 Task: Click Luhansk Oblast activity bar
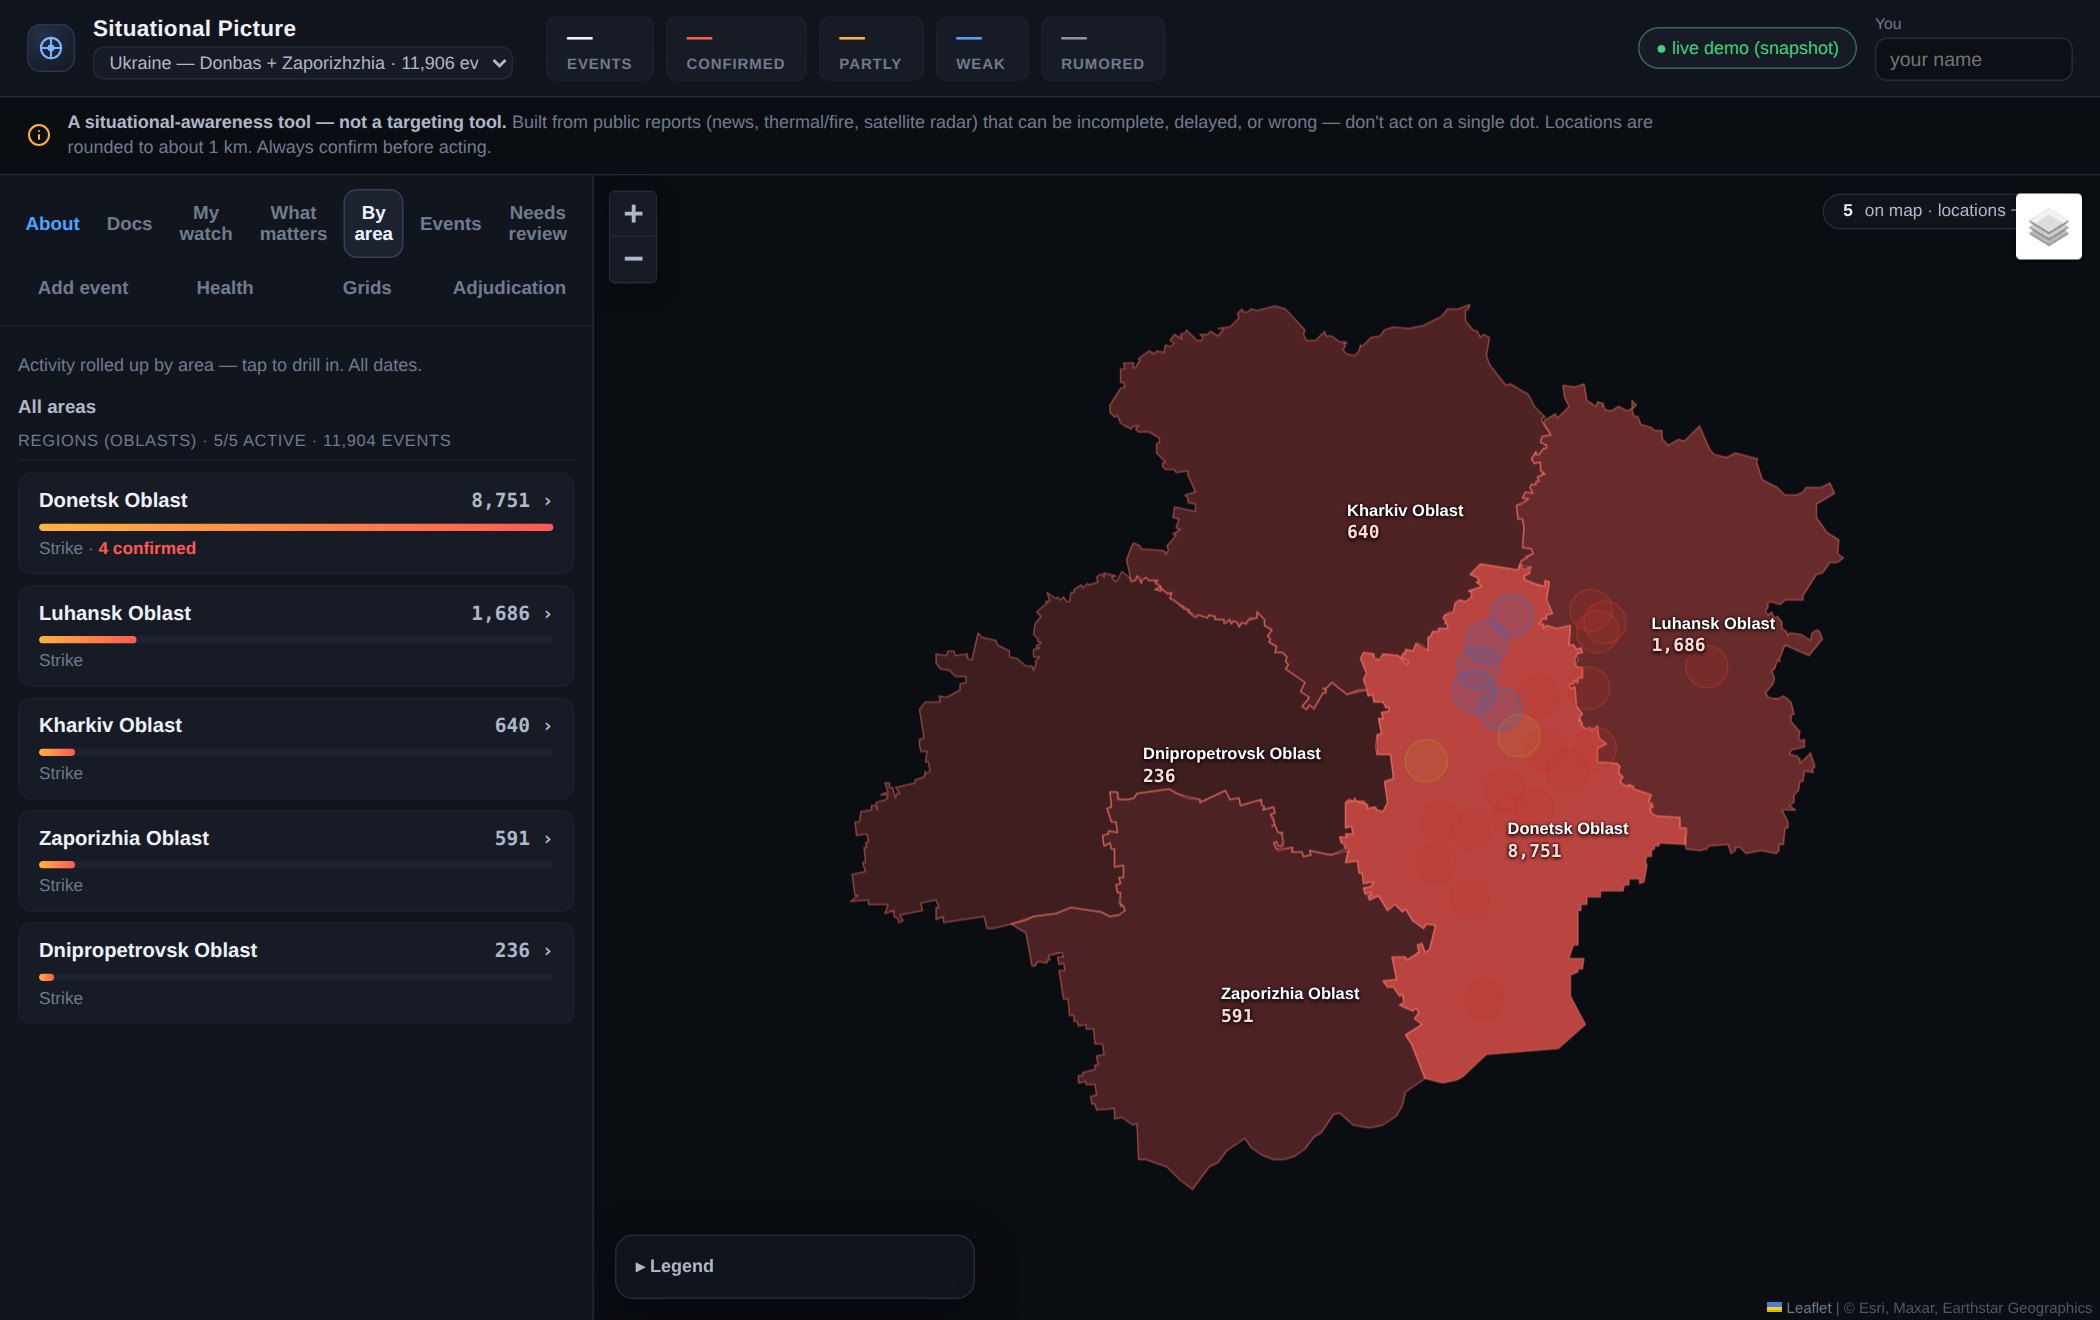coord(296,640)
